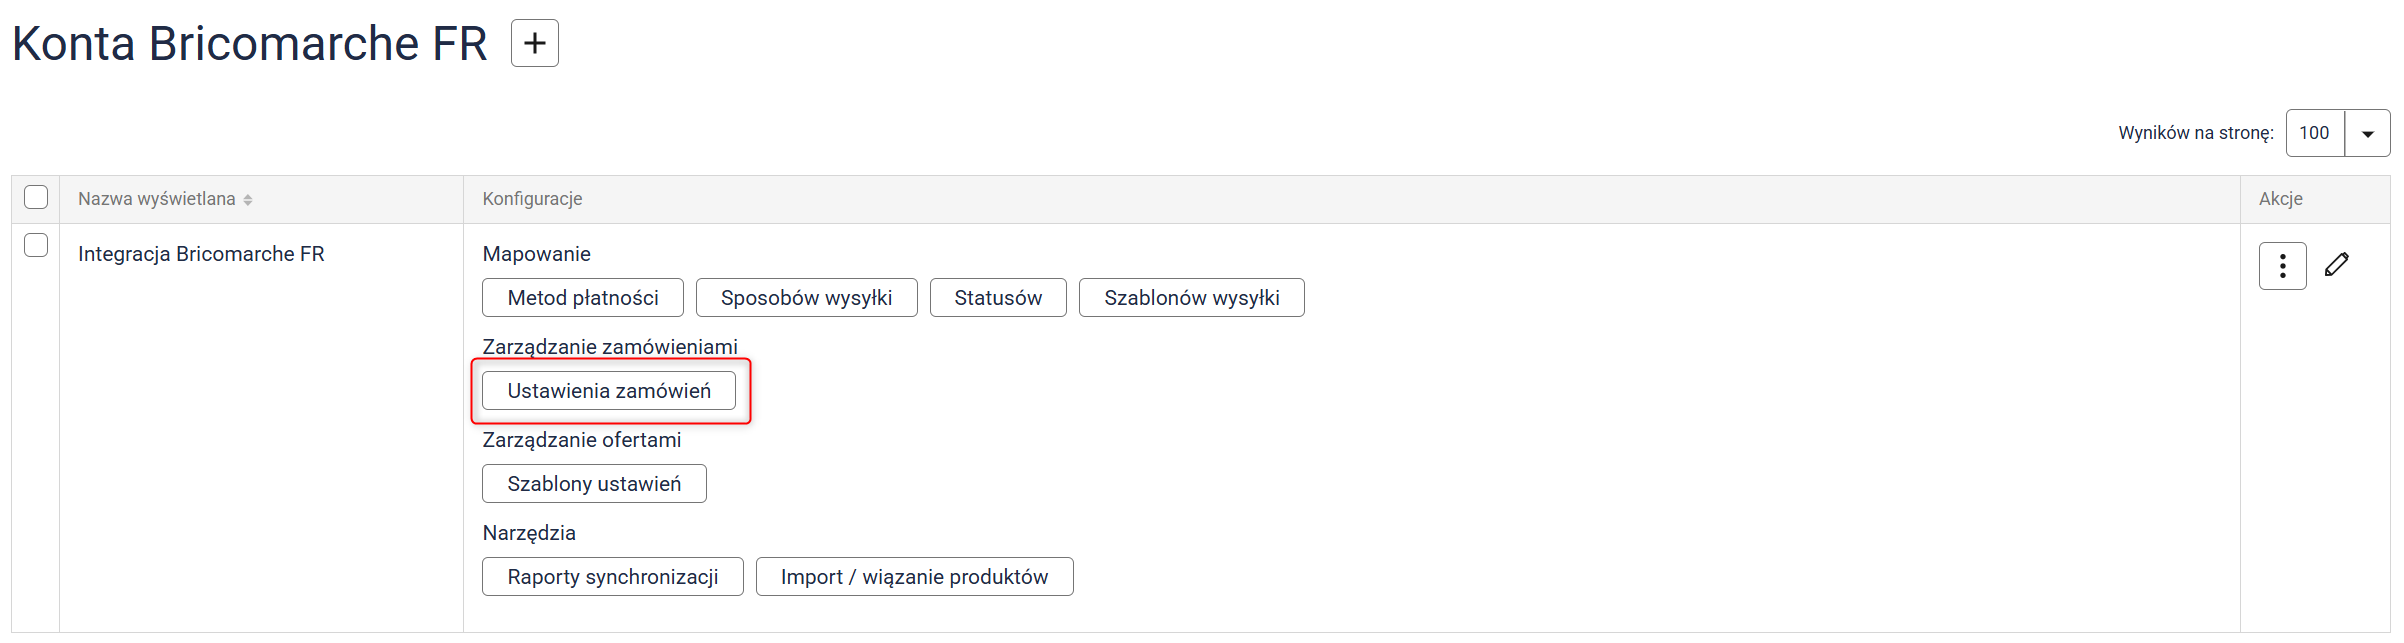Click the plus icon to add account
The width and height of the screenshot is (2404, 643).
coord(534,43)
